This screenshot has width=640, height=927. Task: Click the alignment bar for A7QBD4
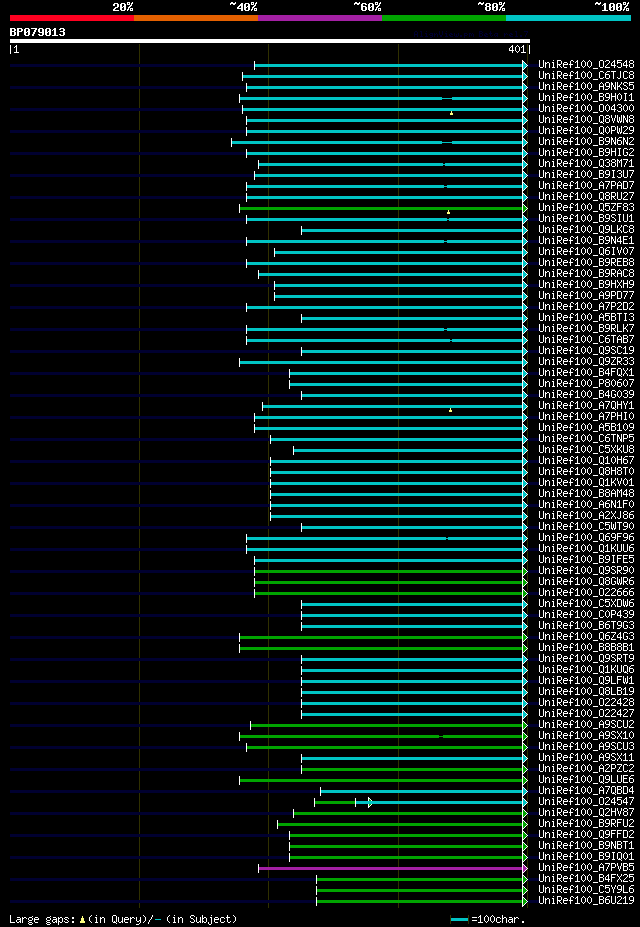coord(422,791)
